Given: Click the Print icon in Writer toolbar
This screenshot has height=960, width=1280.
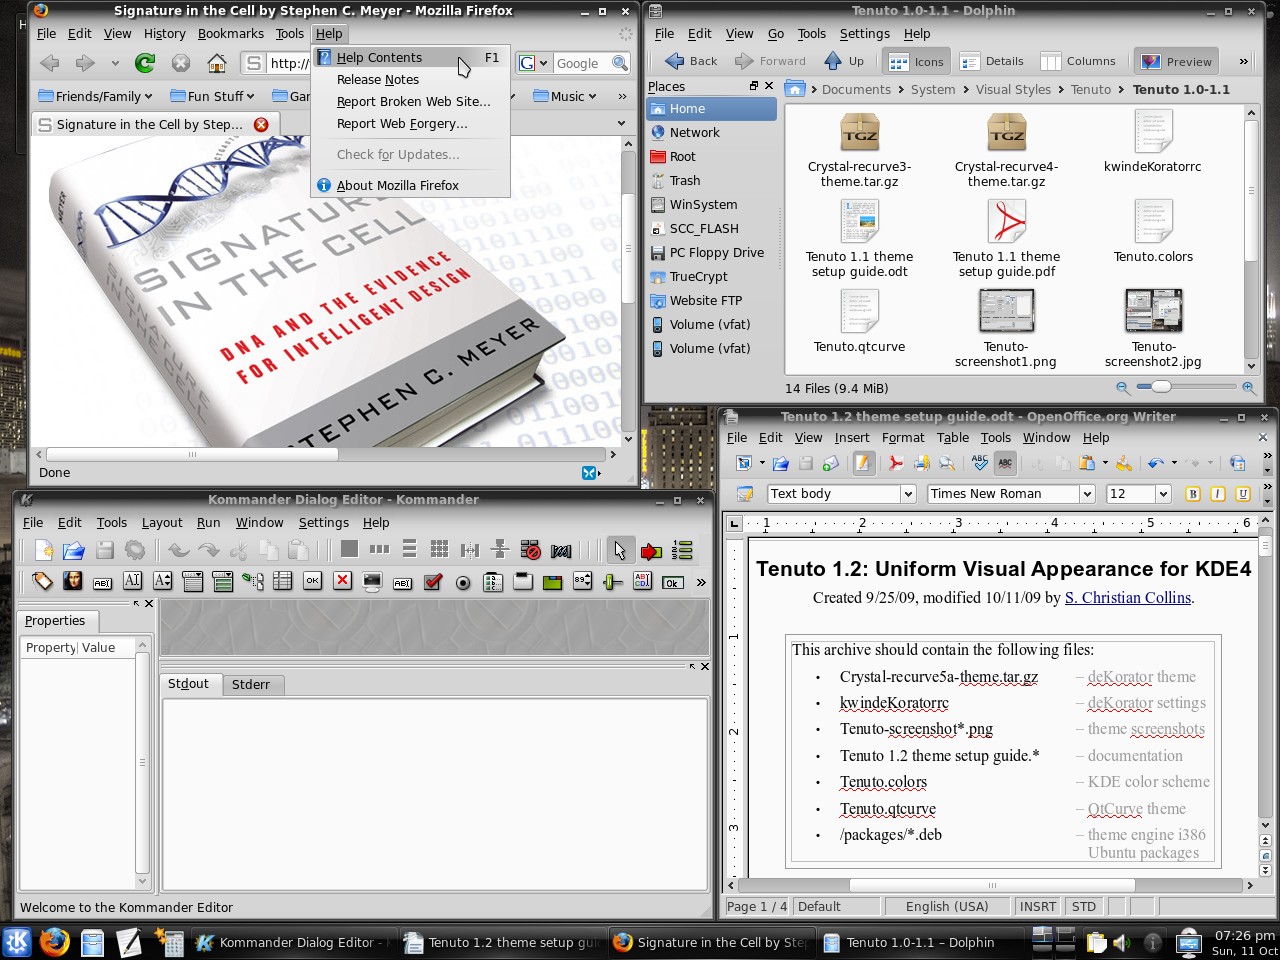Looking at the screenshot, I should (921, 463).
